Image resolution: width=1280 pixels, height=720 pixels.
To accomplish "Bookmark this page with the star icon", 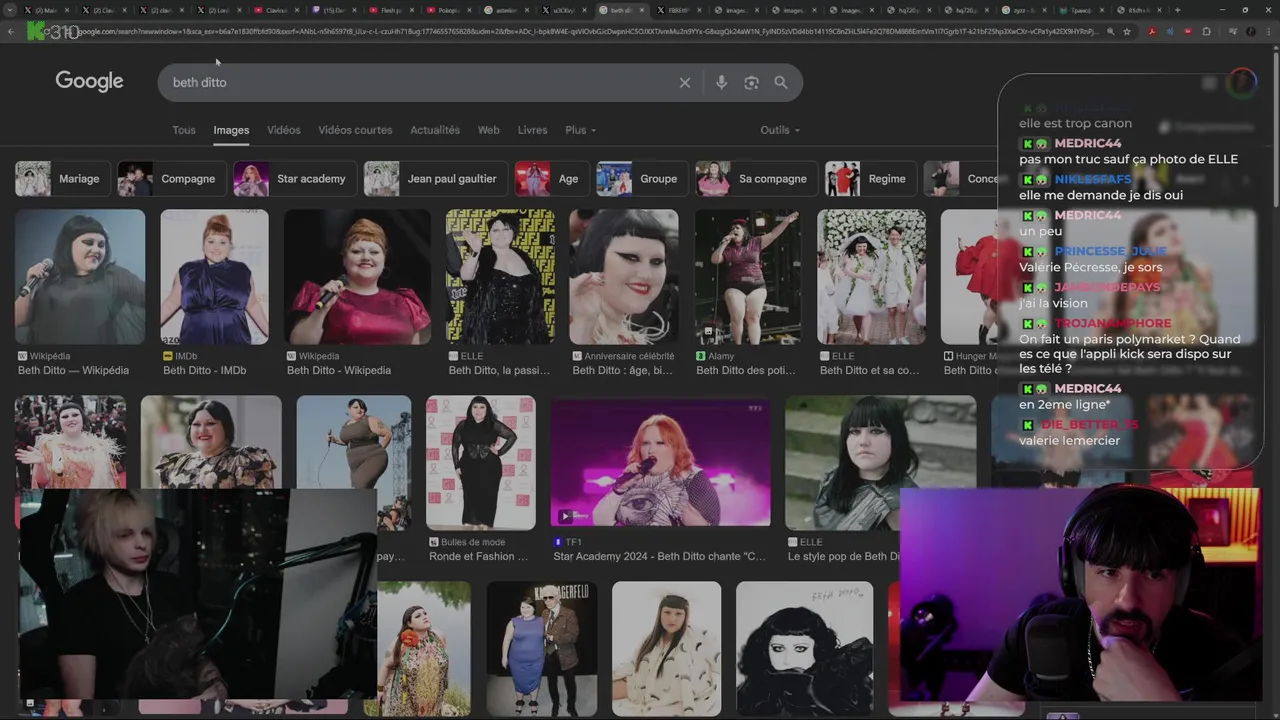I will (x=1127, y=32).
